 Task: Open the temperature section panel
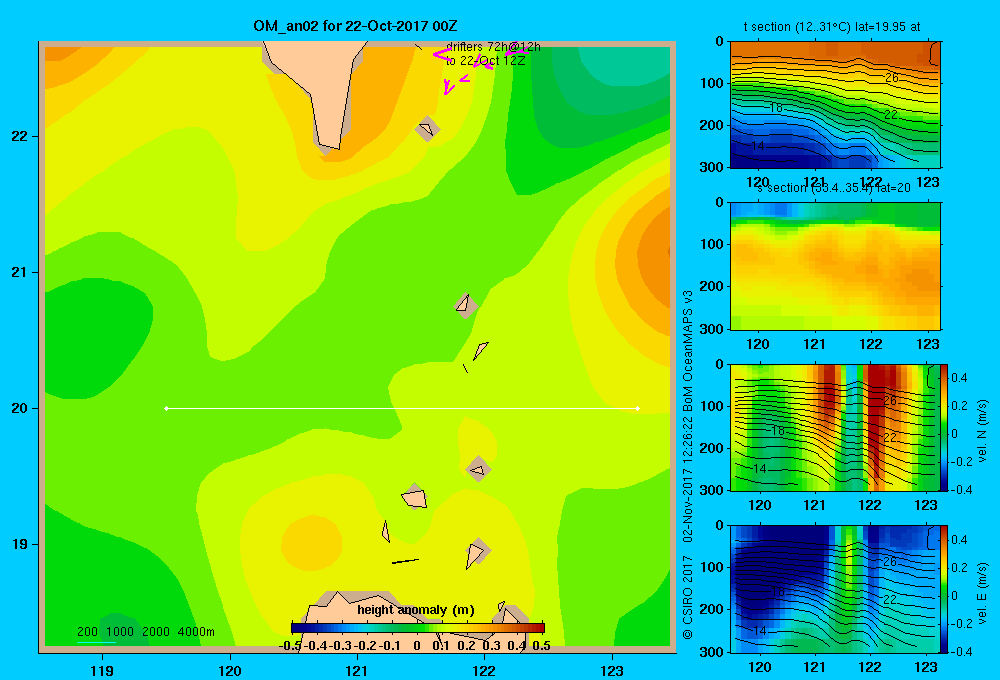pyautogui.click(x=835, y=105)
